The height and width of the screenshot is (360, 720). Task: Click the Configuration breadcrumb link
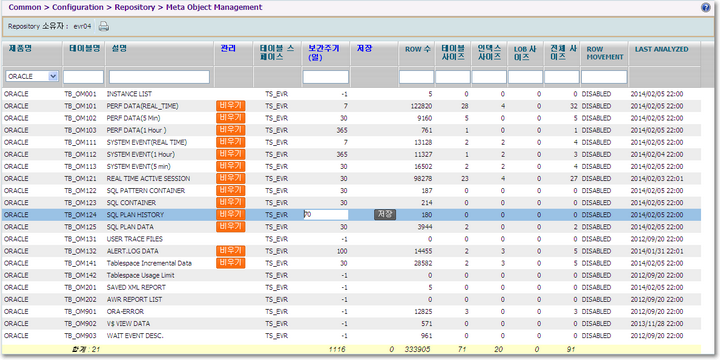tap(78, 7)
